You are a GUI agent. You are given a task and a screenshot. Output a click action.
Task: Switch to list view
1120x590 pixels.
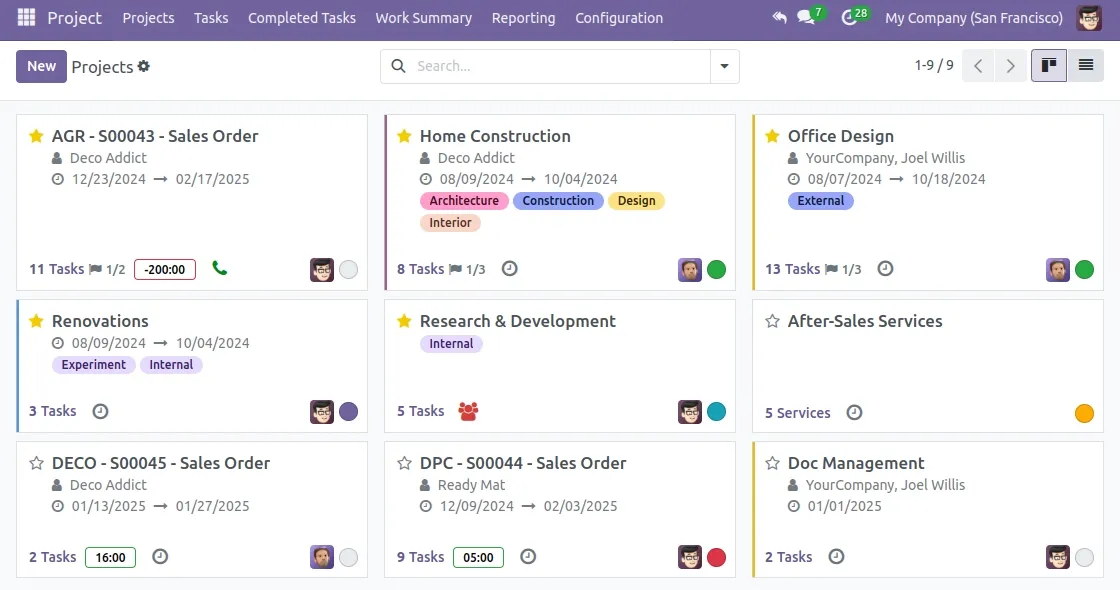tap(1086, 66)
